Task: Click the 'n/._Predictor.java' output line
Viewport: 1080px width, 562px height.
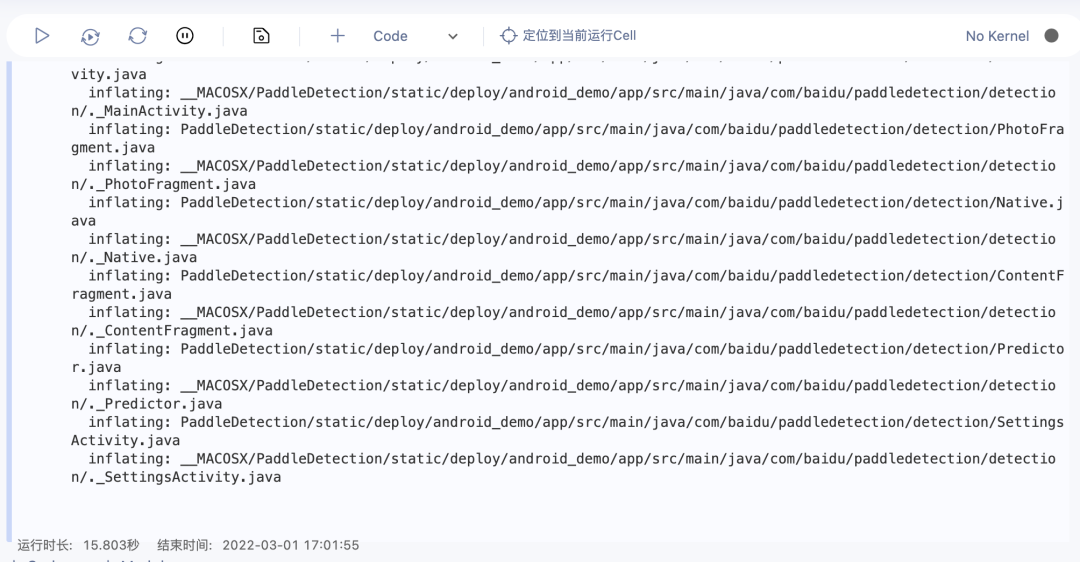Action: [147, 404]
